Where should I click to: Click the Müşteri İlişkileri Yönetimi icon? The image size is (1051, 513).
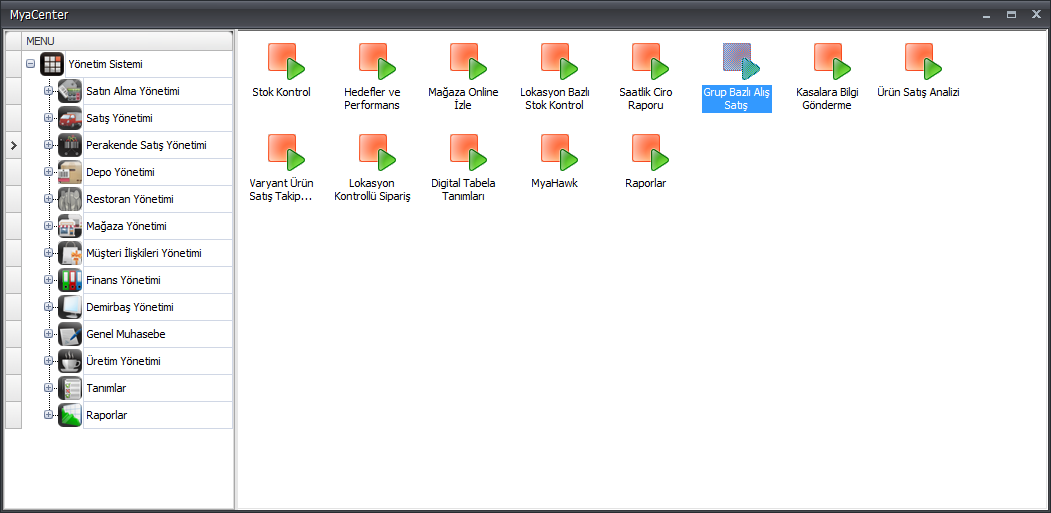(70, 253)
